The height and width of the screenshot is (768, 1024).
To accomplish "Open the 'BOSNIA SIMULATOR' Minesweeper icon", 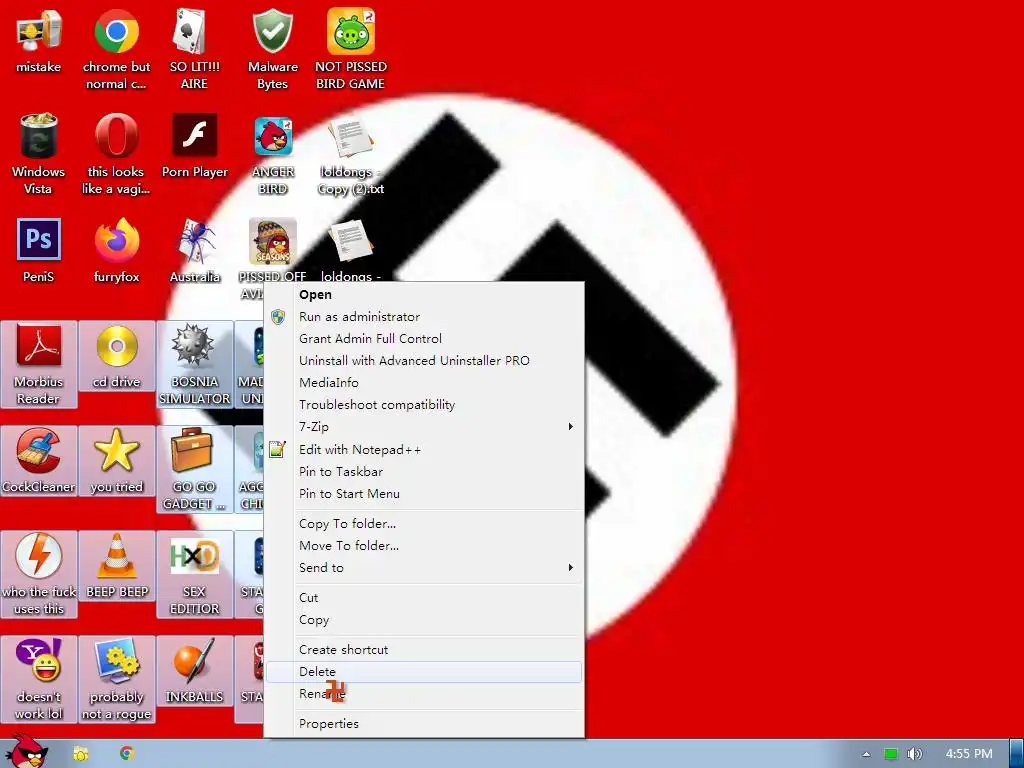I will [195, 364].
